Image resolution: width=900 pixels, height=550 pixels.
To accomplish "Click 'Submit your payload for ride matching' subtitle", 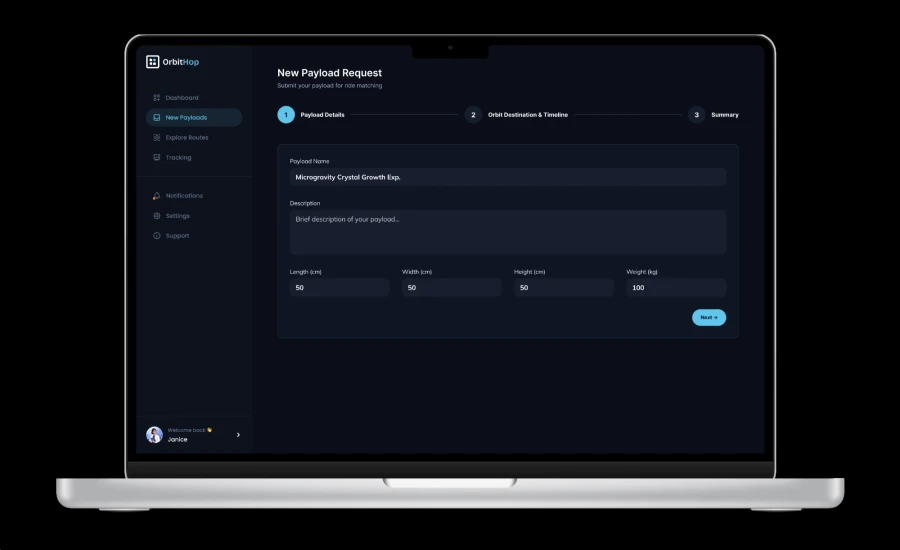I will pyautogui.click(x=329, y=86).
